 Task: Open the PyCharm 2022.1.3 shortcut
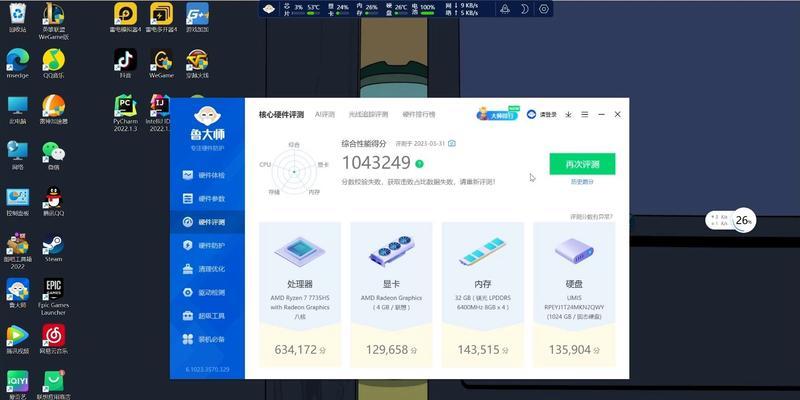coord(125,113)
